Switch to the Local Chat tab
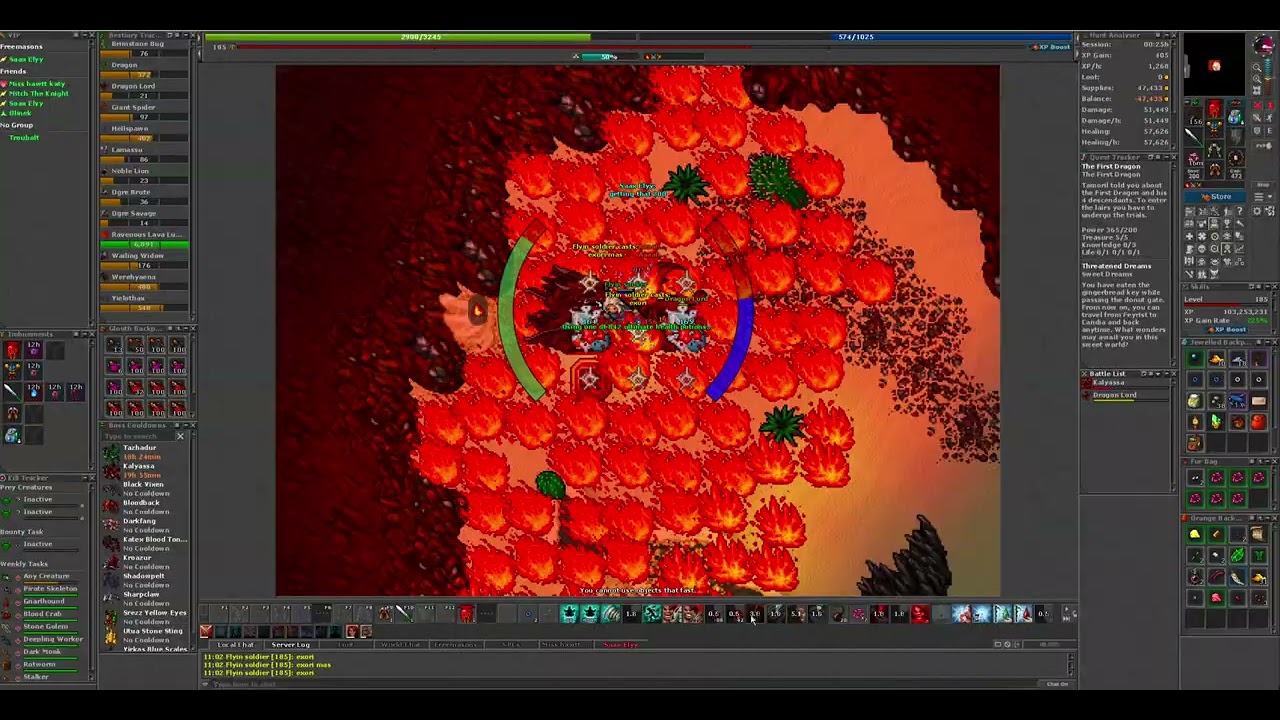The height and width of the screenshot is (720, 1280). 235,645
